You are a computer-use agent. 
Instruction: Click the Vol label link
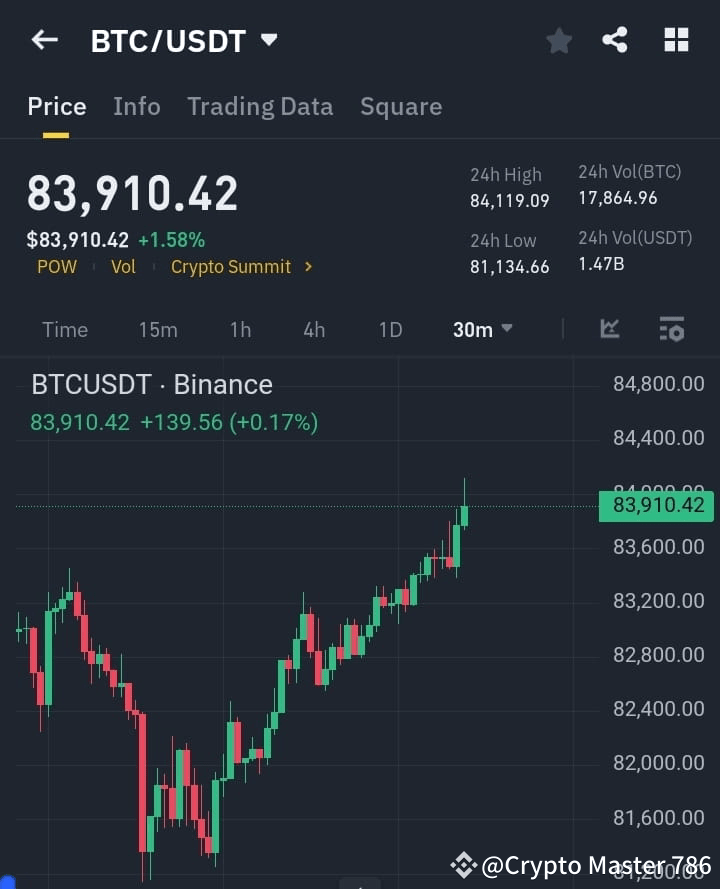pyautogui.click(x=124, y=267)
